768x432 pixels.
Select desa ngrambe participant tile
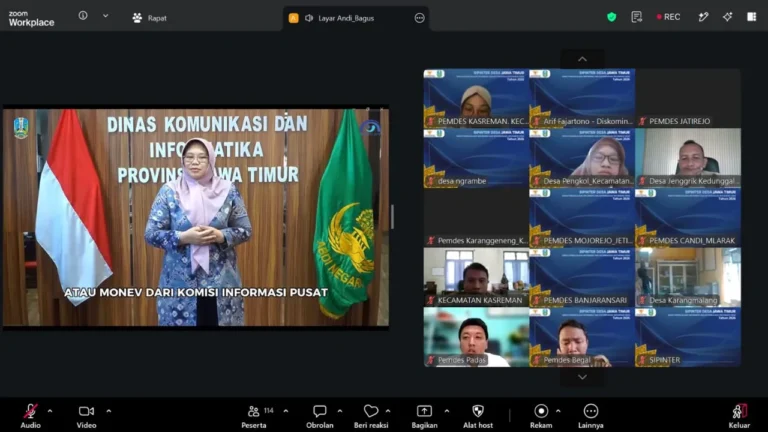[476, 158]
